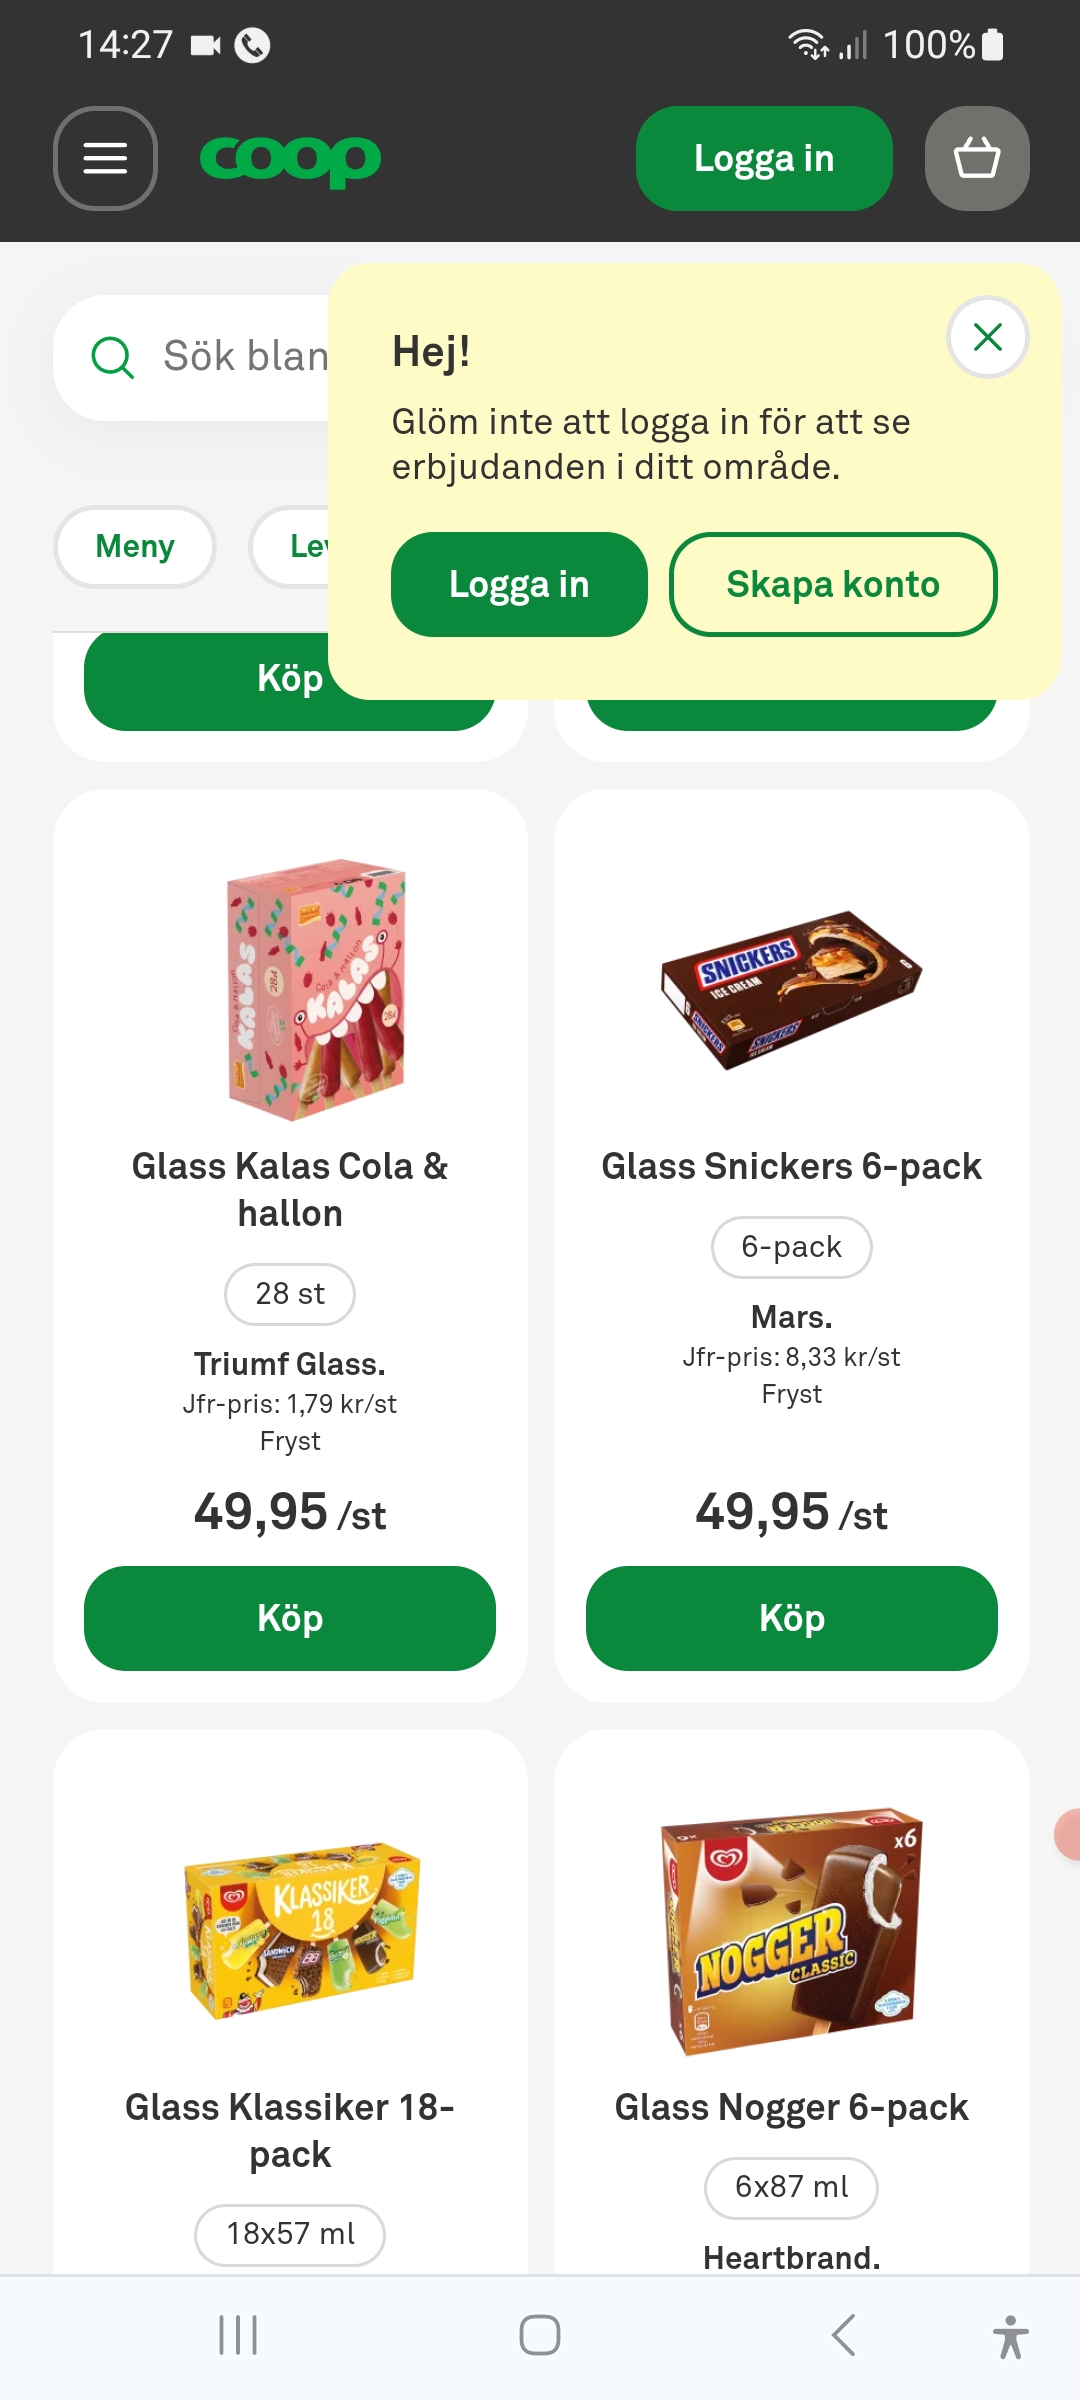The image size is (1080, 2400).
Task: Open the Snickers ice cream product image
Action: (x=791, y=989)
